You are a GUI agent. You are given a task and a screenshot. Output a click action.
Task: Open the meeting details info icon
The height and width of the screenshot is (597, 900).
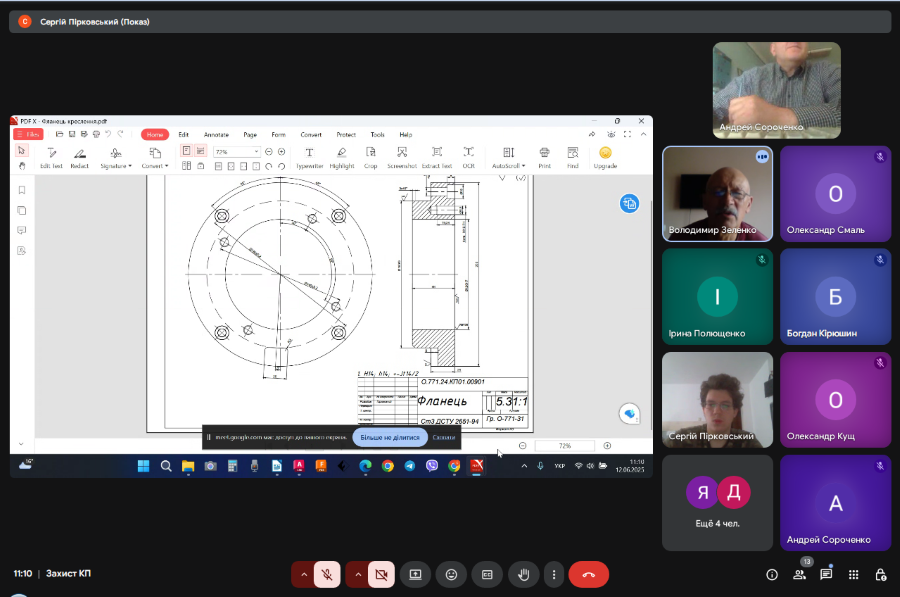click(x=772, y=575)
